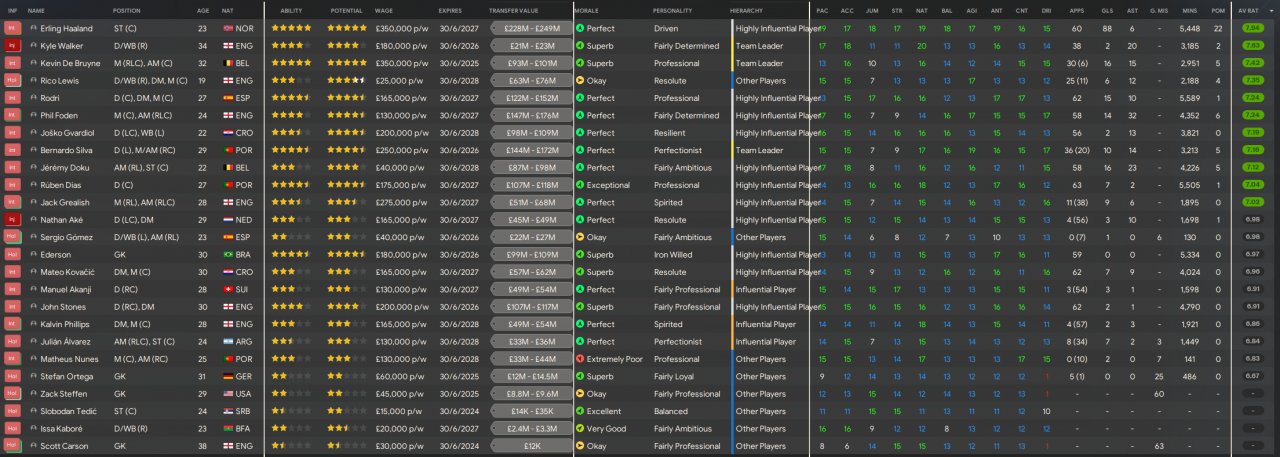
Task: Click Scott Carson's £12K transfer value
Action: click(531, 446)
